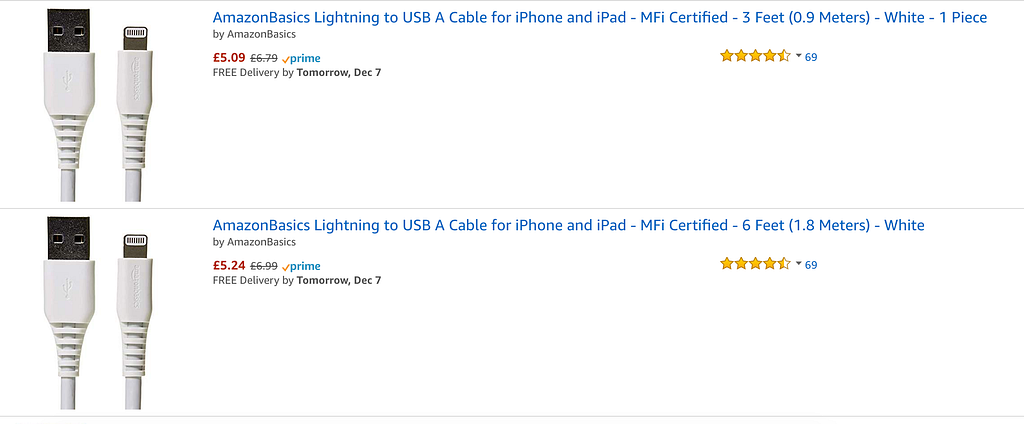The height and width of the screenshot is (424, 1024).
Task: Open the 69 reviews link for 3 Feet cable
Action: [x=811, y=57]
